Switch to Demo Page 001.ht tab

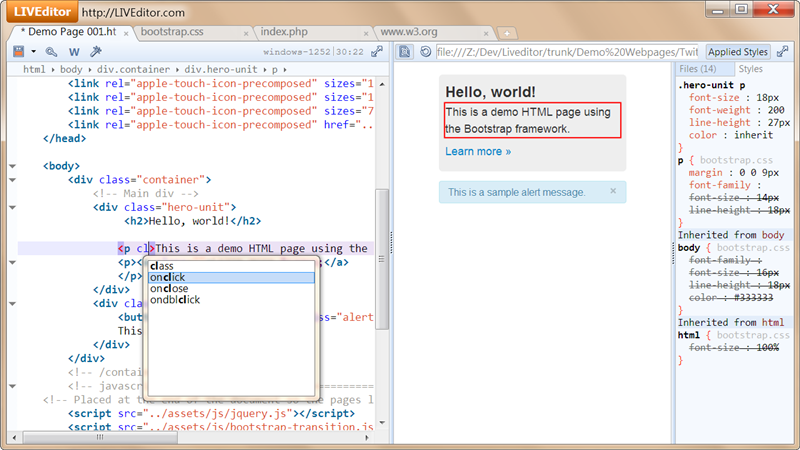pos(68,32)
